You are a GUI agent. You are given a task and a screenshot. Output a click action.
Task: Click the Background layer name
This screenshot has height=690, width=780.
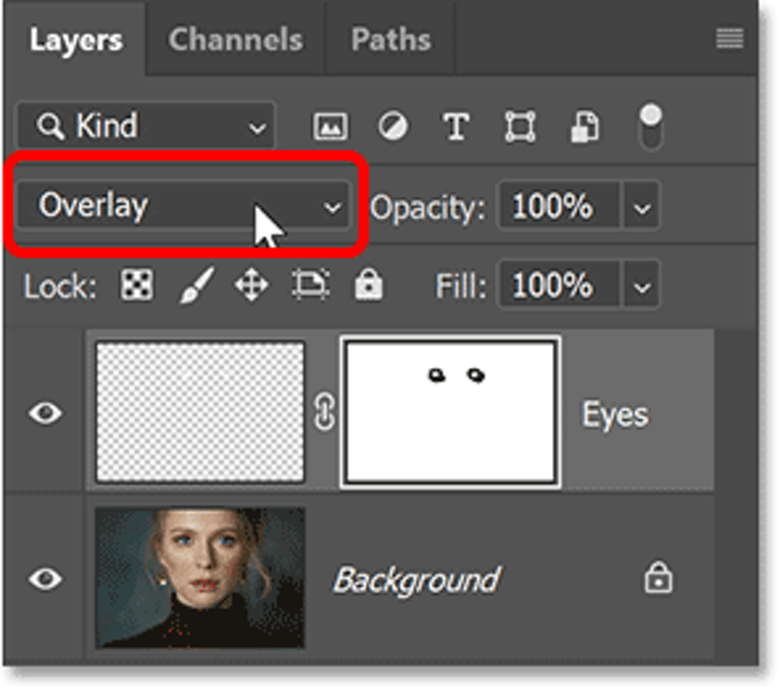point(416,580)
